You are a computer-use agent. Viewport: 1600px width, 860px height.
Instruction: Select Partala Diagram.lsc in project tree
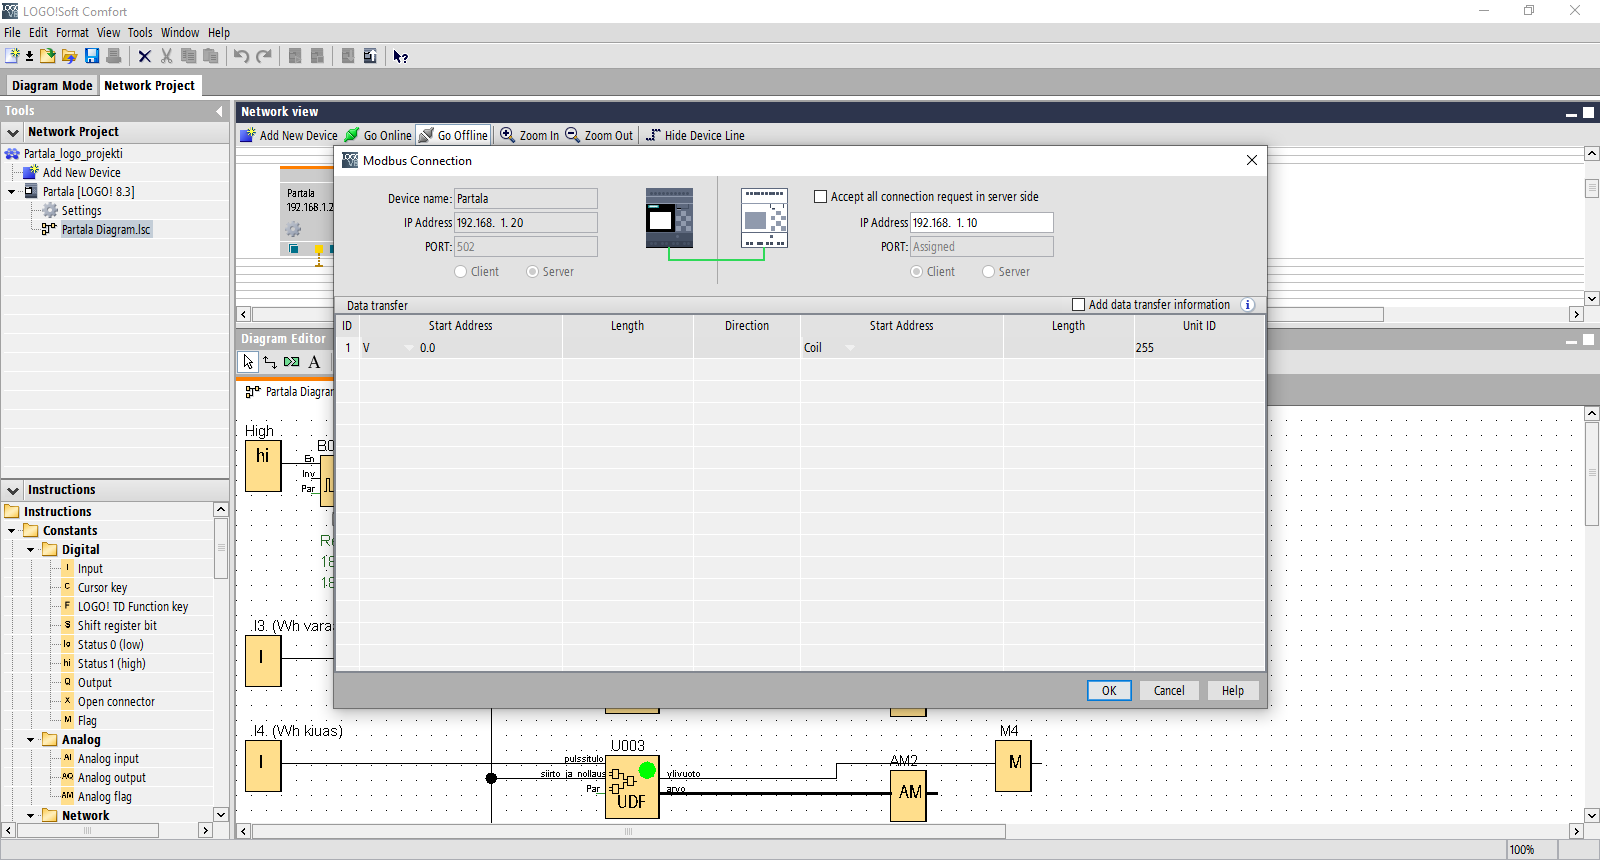pyautogui.click(x=106, y=230)
